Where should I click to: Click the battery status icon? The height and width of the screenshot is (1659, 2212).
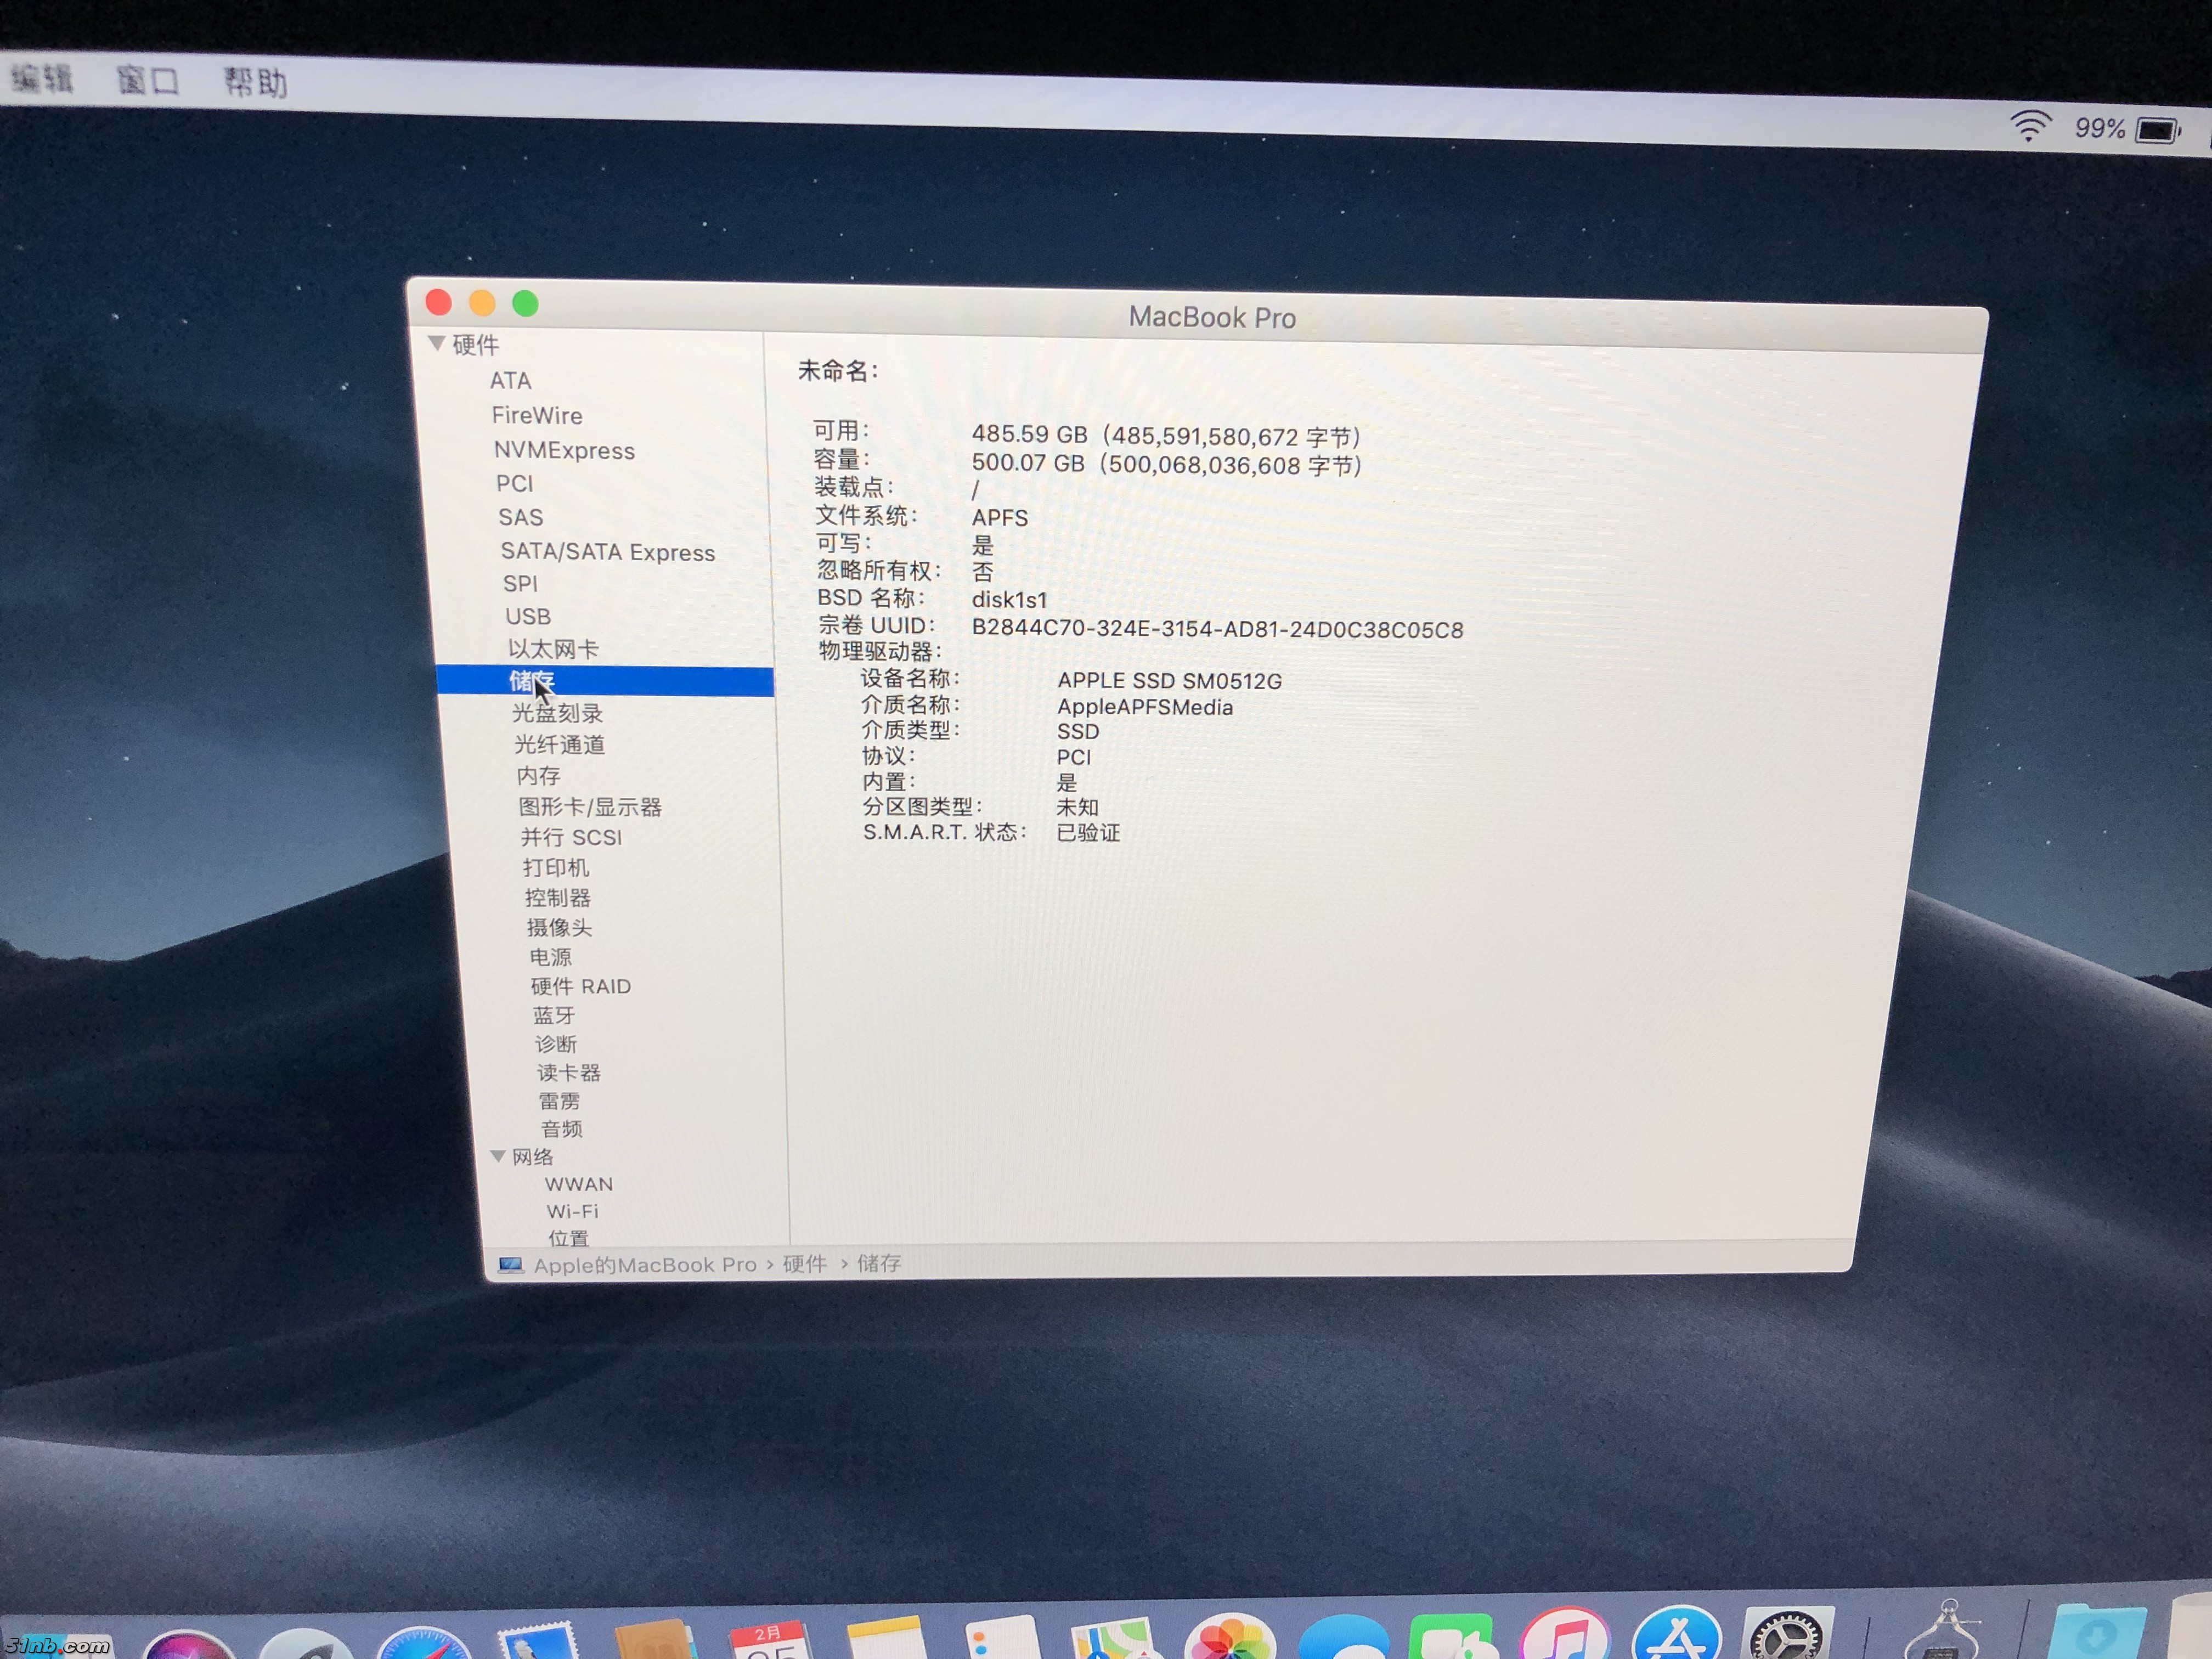[2157, 131]
